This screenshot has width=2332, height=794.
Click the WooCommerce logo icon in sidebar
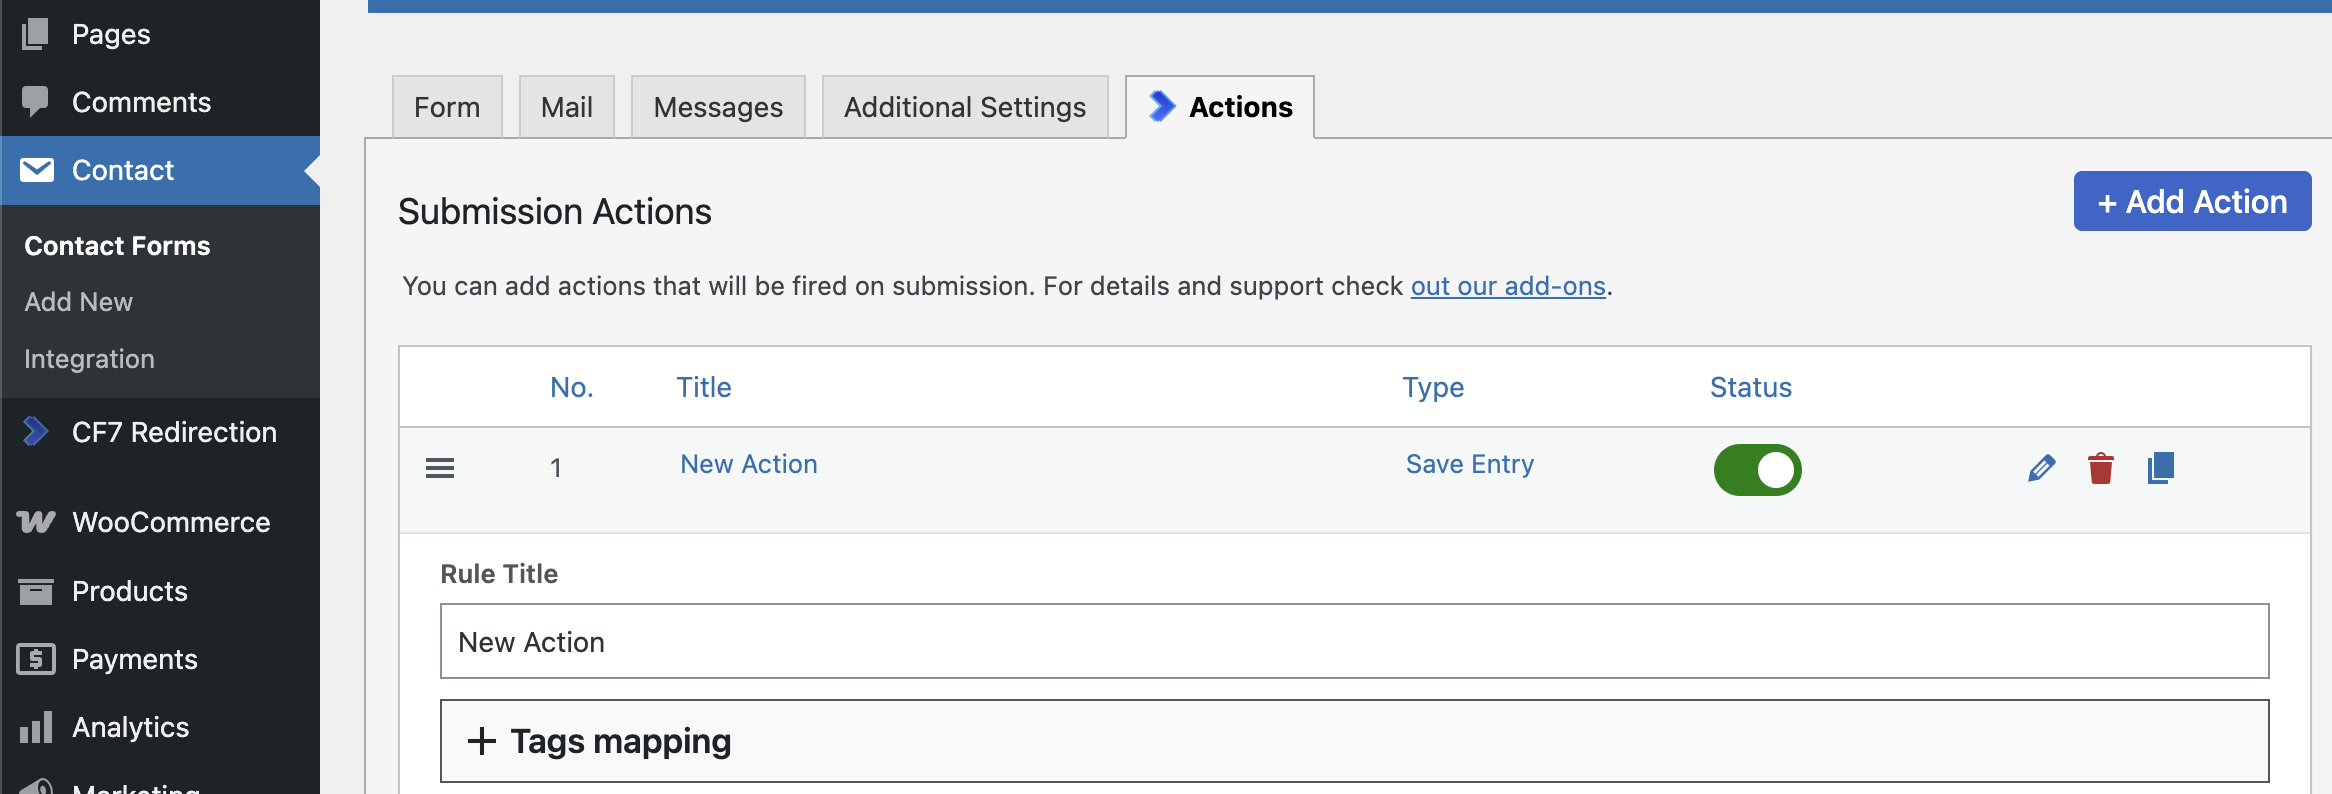(x=36, y=522)
